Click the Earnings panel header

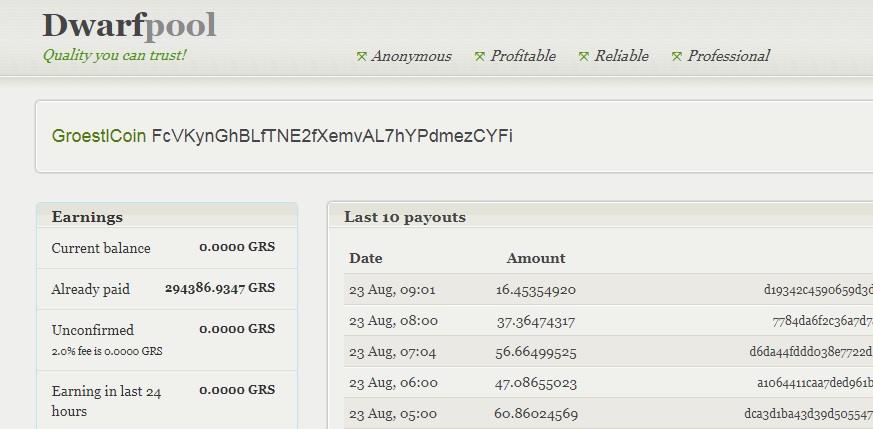pos(87,217)
